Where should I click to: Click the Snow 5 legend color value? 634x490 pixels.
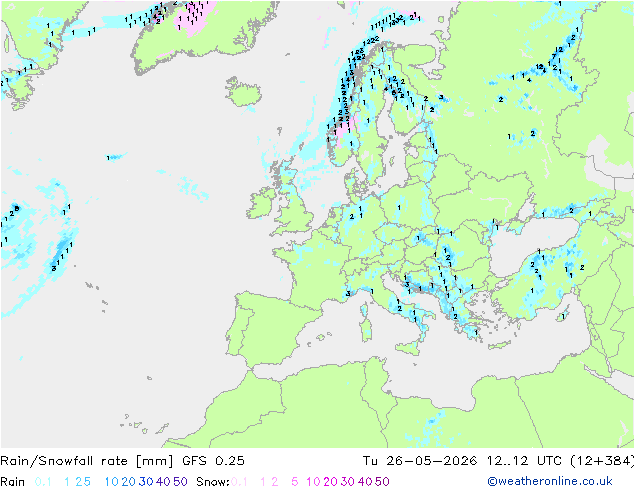click(x=295, y=482)
